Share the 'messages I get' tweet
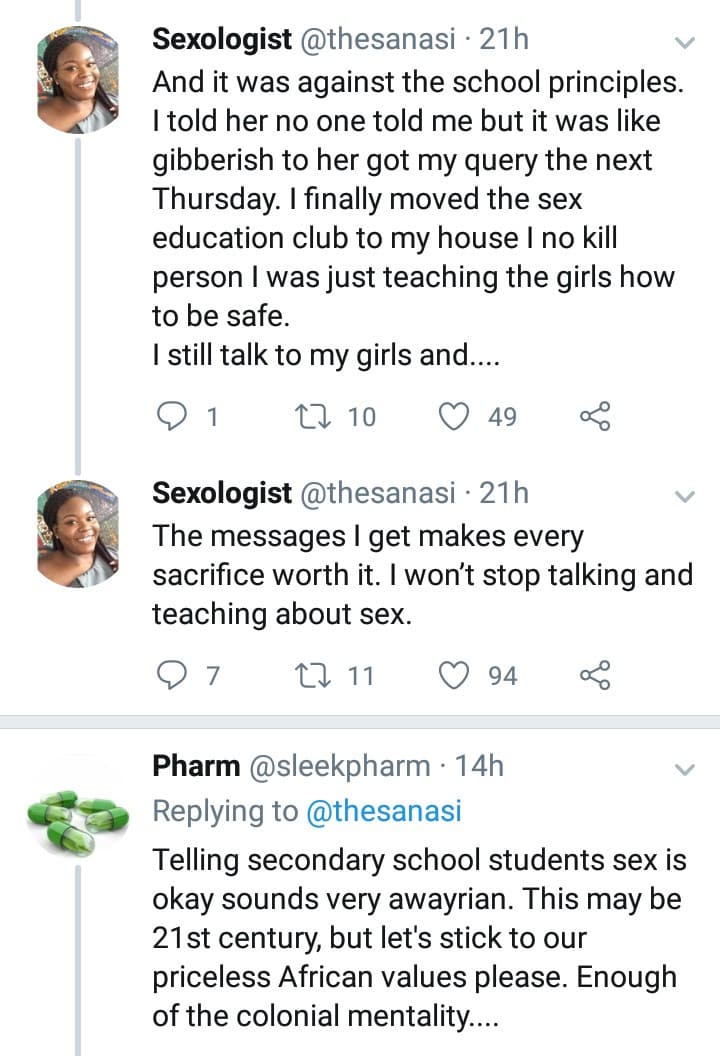This screenshot has width=720, height=1056. pyautogui.click(x=595, y=676)
